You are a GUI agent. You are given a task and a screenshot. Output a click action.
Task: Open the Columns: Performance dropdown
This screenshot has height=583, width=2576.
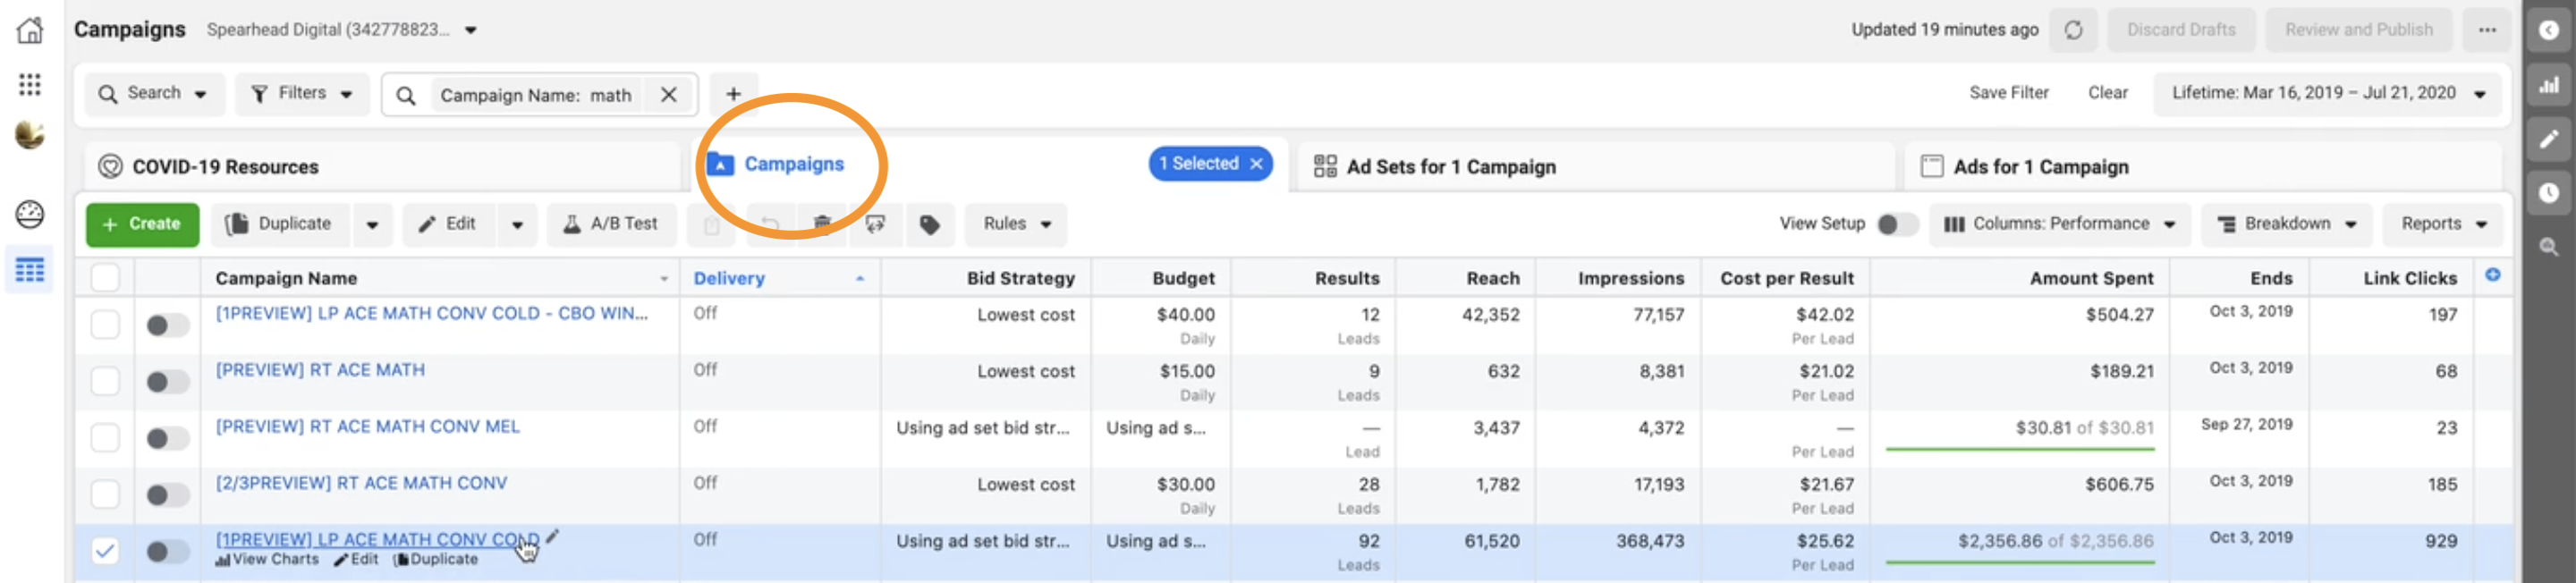[2060, 224]
